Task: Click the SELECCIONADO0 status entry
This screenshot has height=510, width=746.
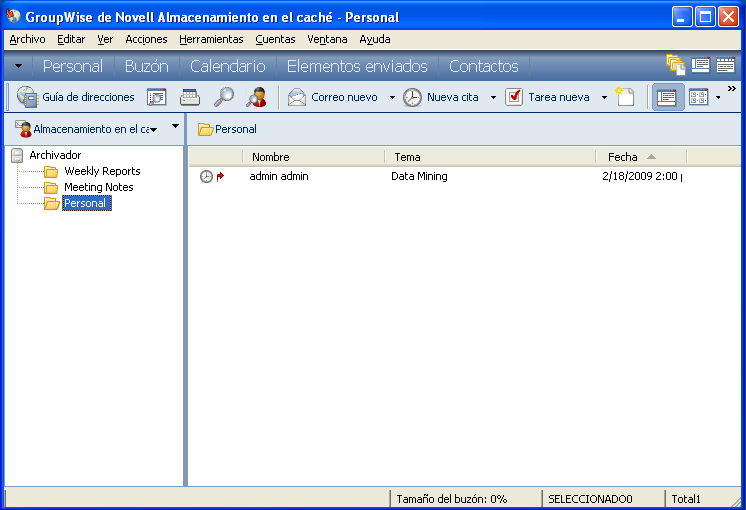Action: click(x=590, y=499)
